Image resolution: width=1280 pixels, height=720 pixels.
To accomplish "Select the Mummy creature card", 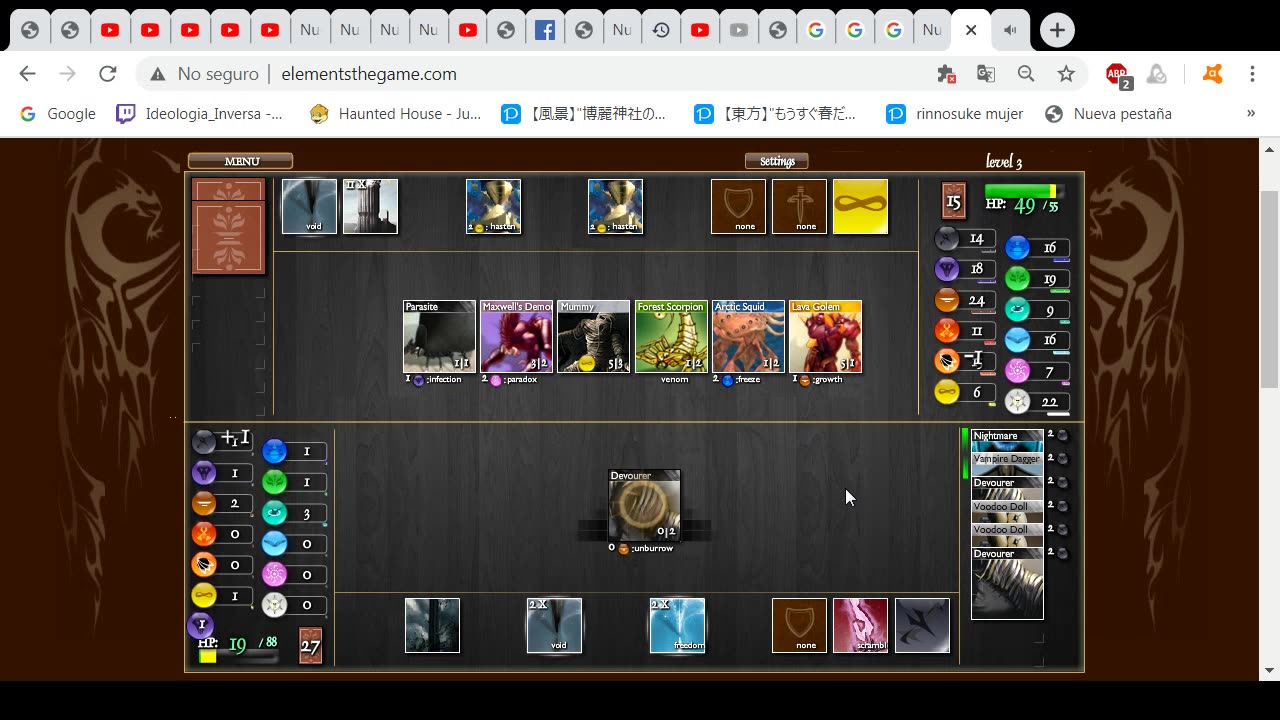I will (x=593, y=337).
